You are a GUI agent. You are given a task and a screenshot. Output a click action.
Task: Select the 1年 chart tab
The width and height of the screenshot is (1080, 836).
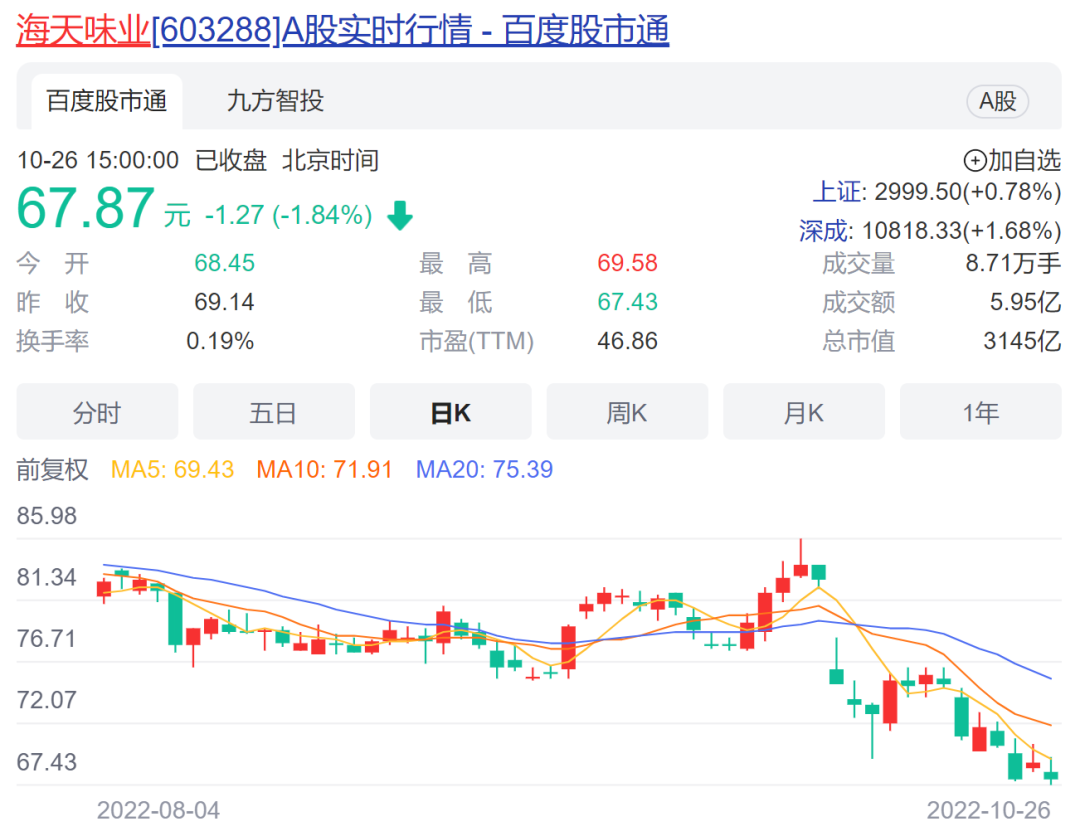click(980, 412)
